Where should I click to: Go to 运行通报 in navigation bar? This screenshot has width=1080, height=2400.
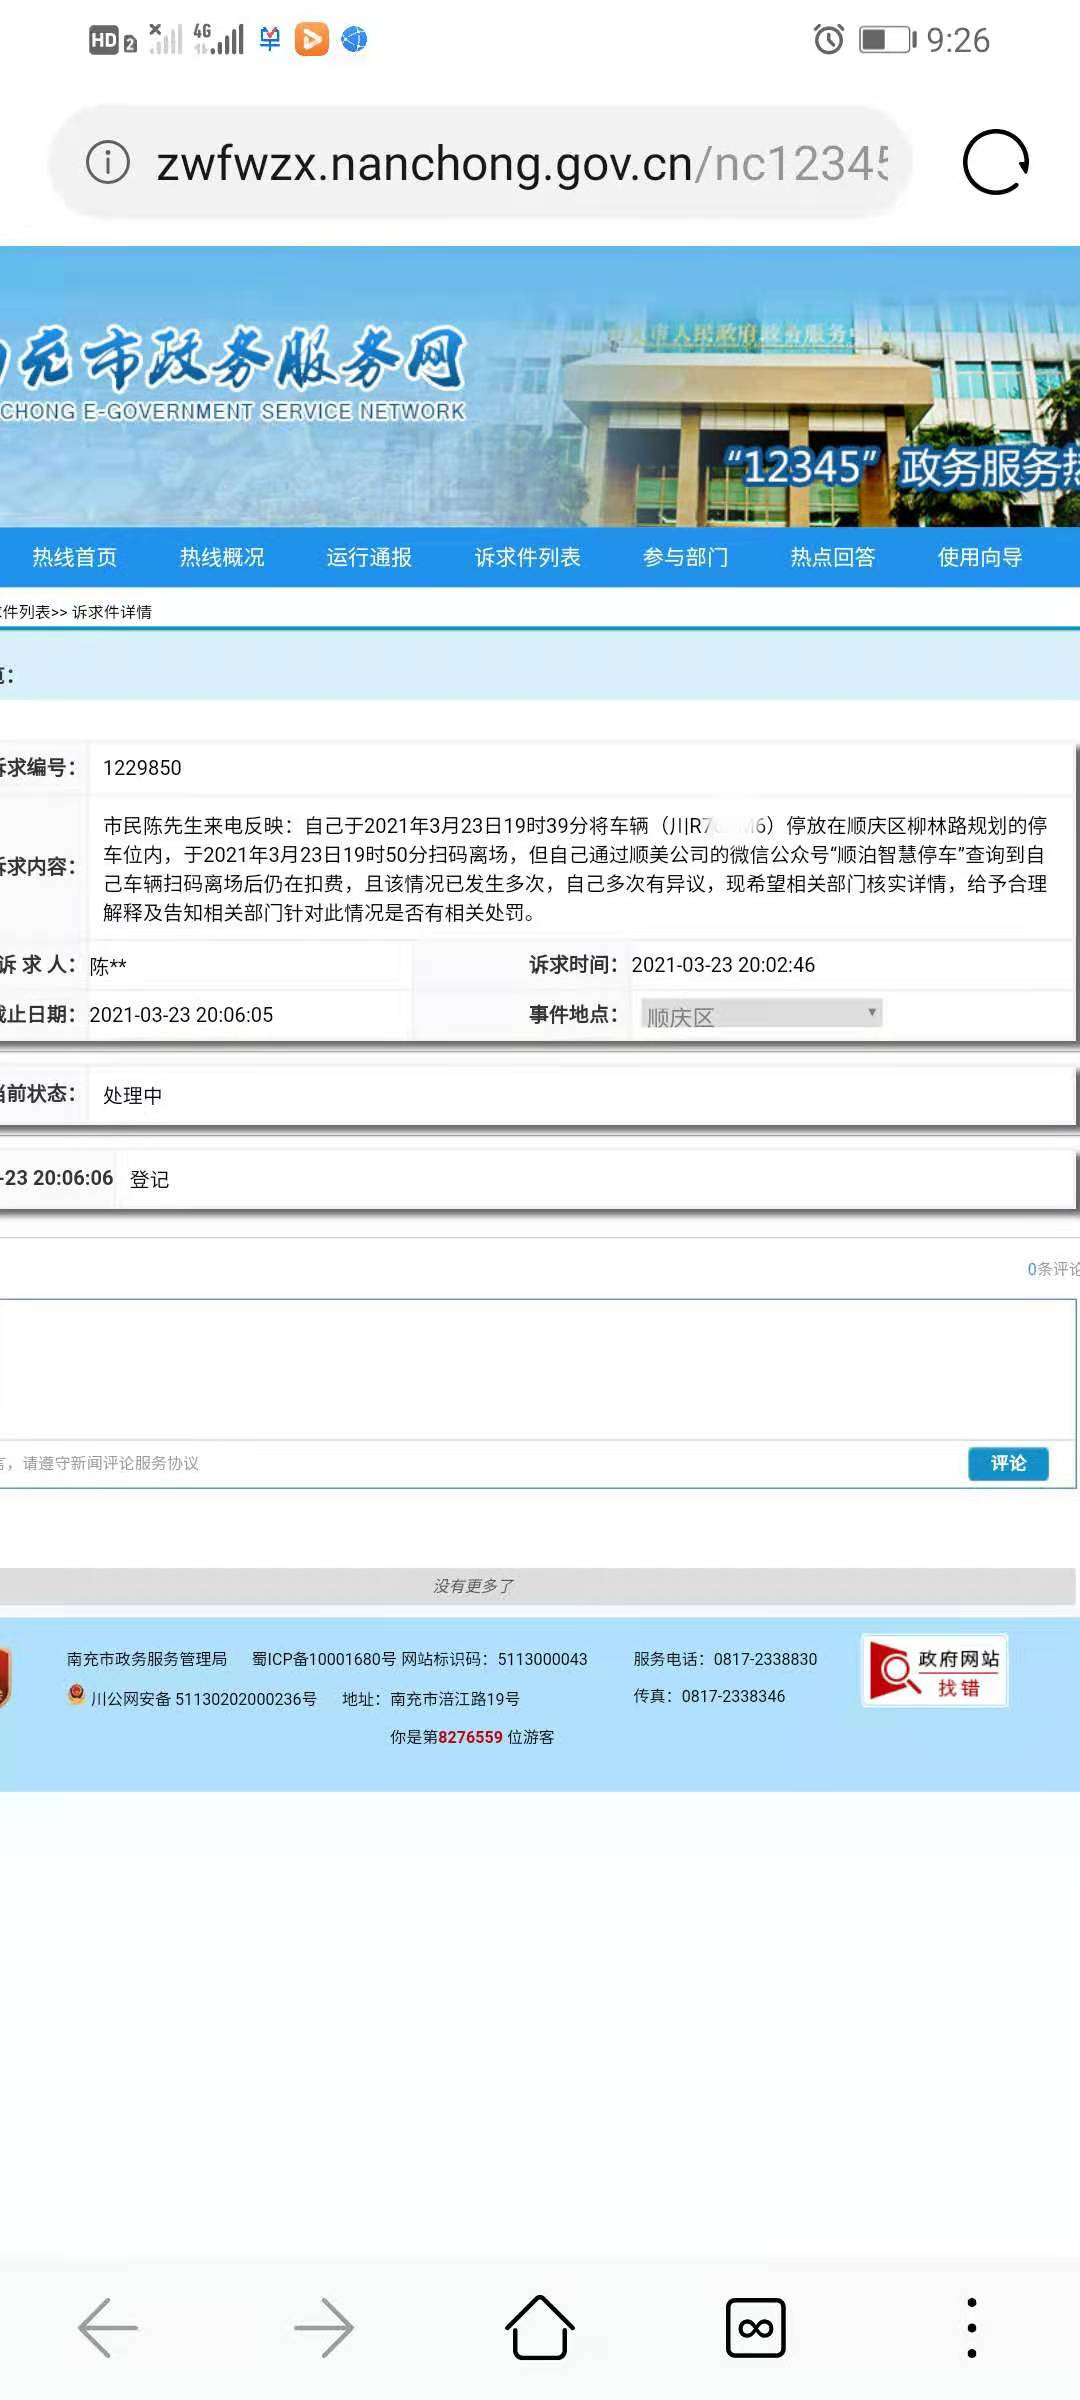tap(369, 557)
